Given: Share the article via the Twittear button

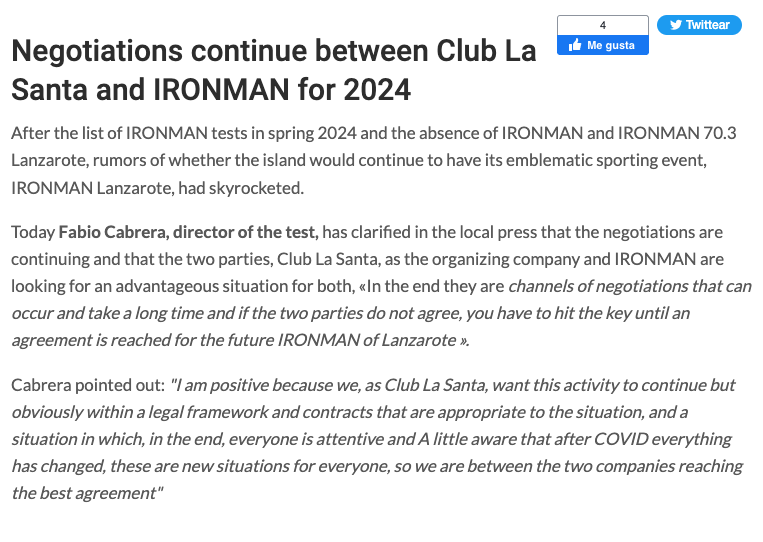Looking at the screenshot, I should [699, 25].
